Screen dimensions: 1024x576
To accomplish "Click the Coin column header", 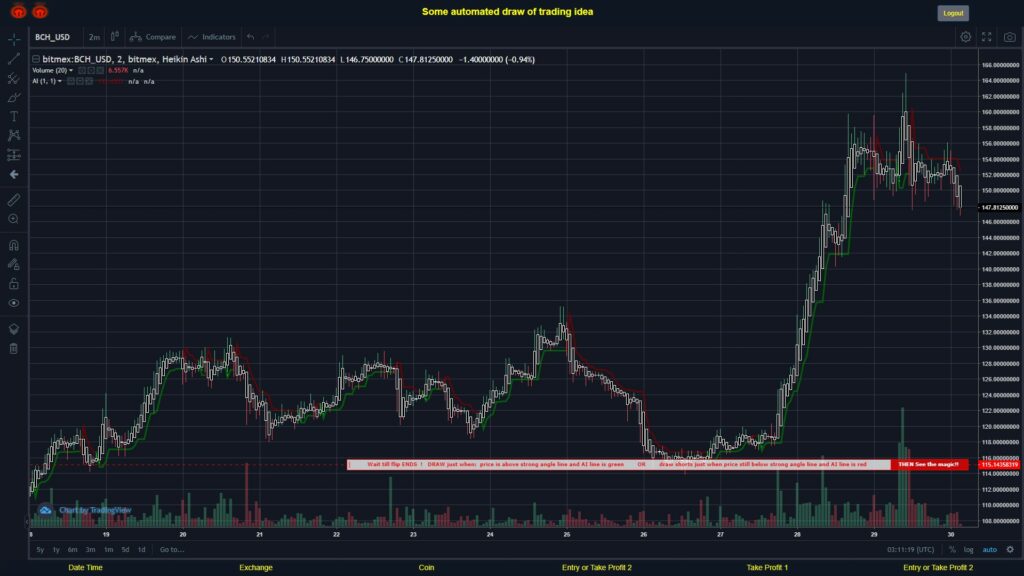I will click(426, 568).
